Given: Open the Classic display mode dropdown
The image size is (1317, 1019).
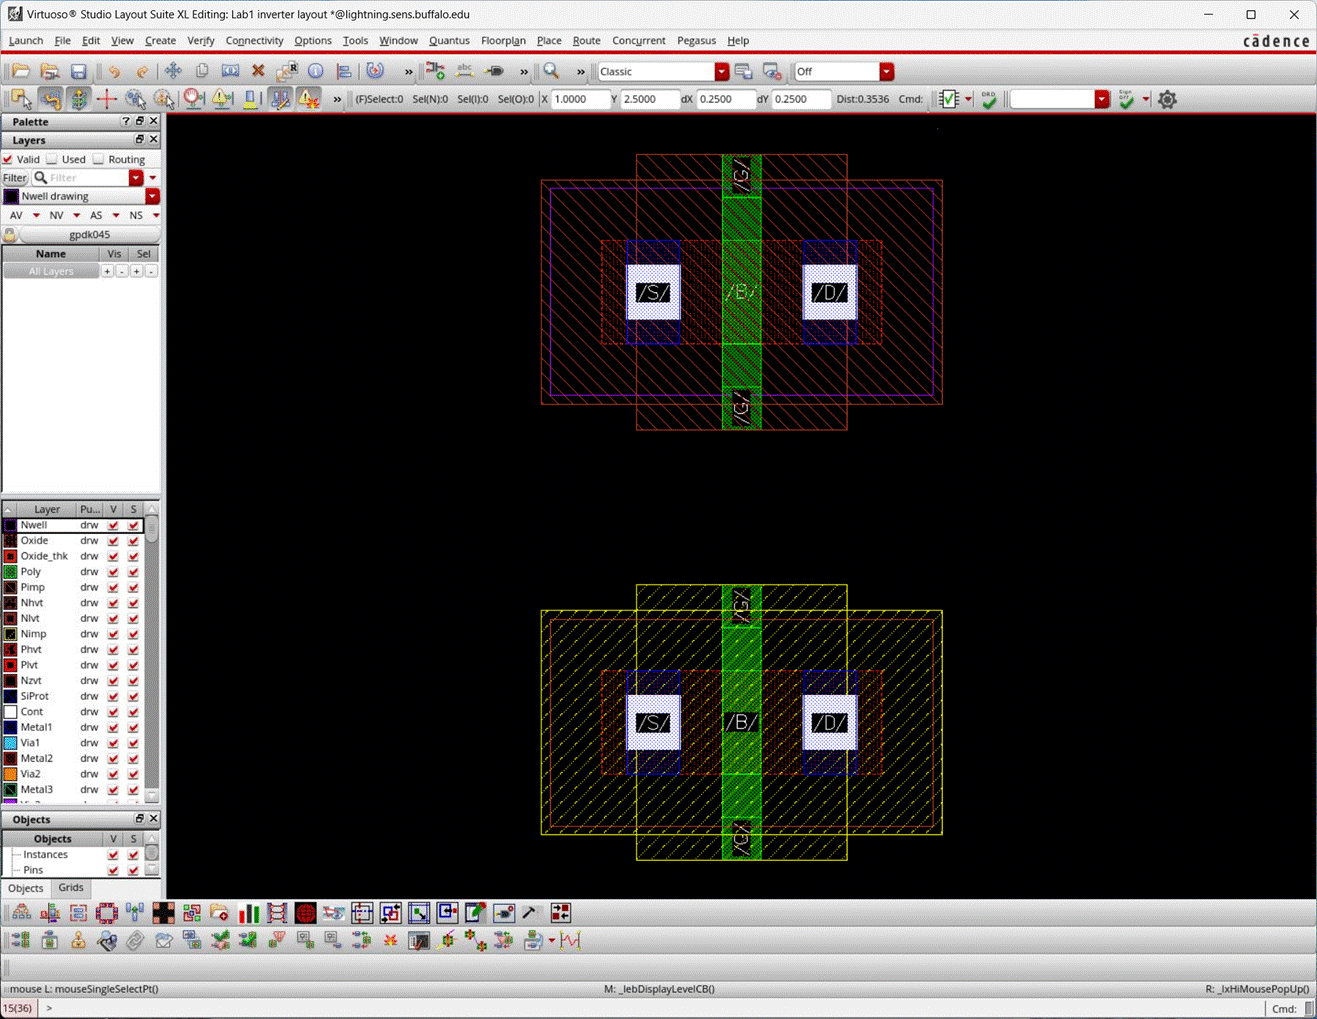Looking at the screenshot, I should 722,71.
